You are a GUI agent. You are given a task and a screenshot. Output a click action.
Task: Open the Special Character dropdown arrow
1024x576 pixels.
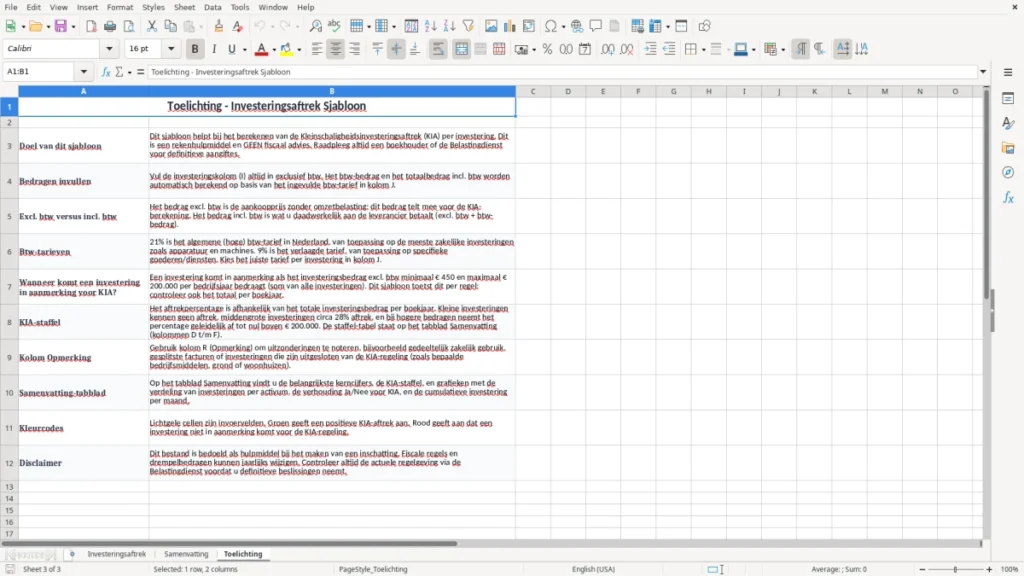pyautogui.click(x=563, y=27)
